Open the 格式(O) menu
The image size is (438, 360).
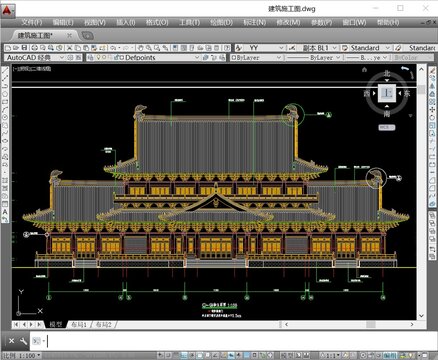157,23
